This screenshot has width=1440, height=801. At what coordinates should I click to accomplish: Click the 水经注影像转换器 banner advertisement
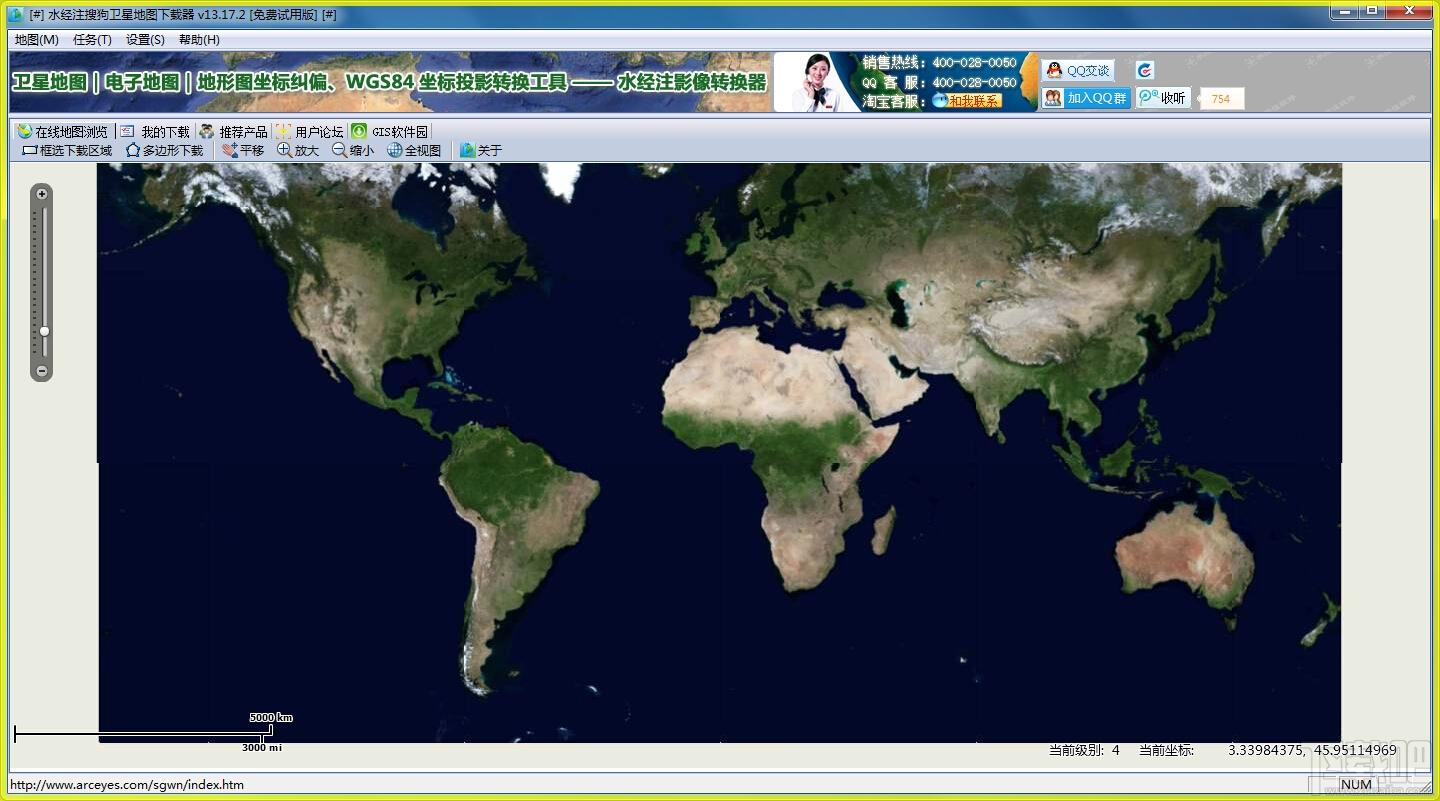(390, 82)
